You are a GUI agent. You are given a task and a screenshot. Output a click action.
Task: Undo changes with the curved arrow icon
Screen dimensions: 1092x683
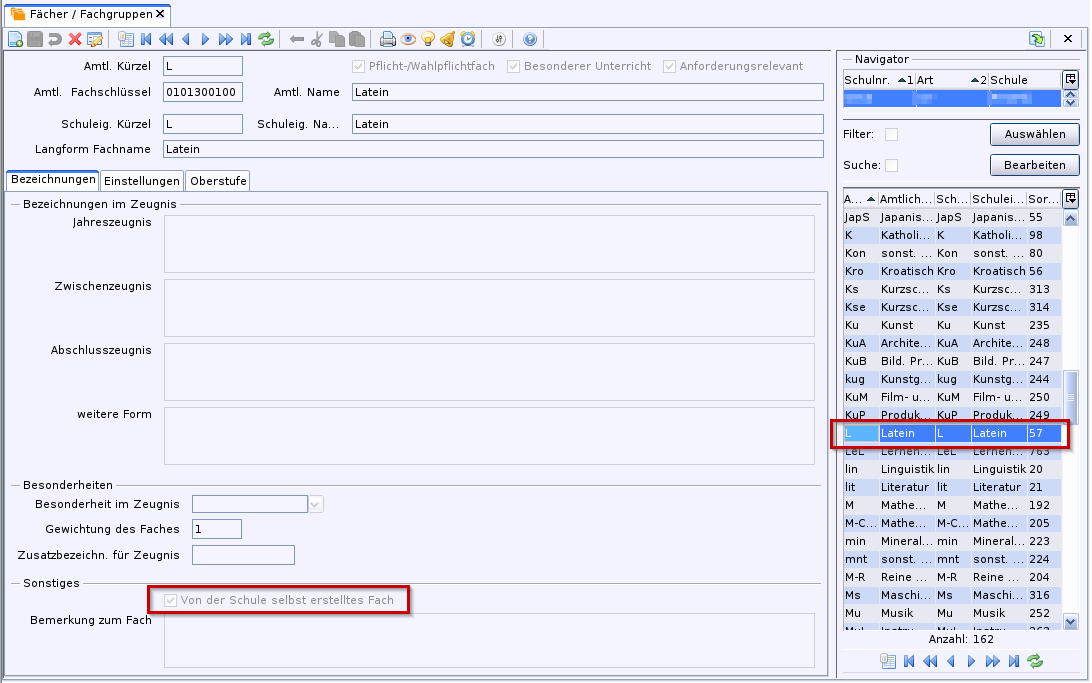coord(54,39)
